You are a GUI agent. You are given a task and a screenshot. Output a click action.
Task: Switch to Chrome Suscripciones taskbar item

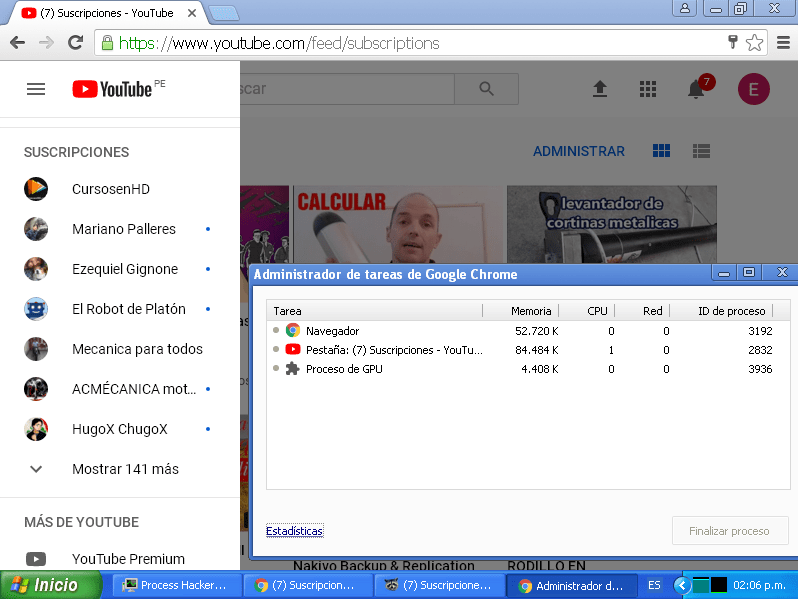(307, 585)
